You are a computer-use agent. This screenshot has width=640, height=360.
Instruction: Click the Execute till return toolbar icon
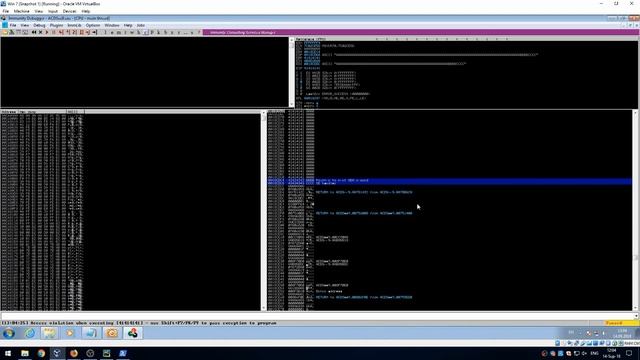[x=87, y=32]
